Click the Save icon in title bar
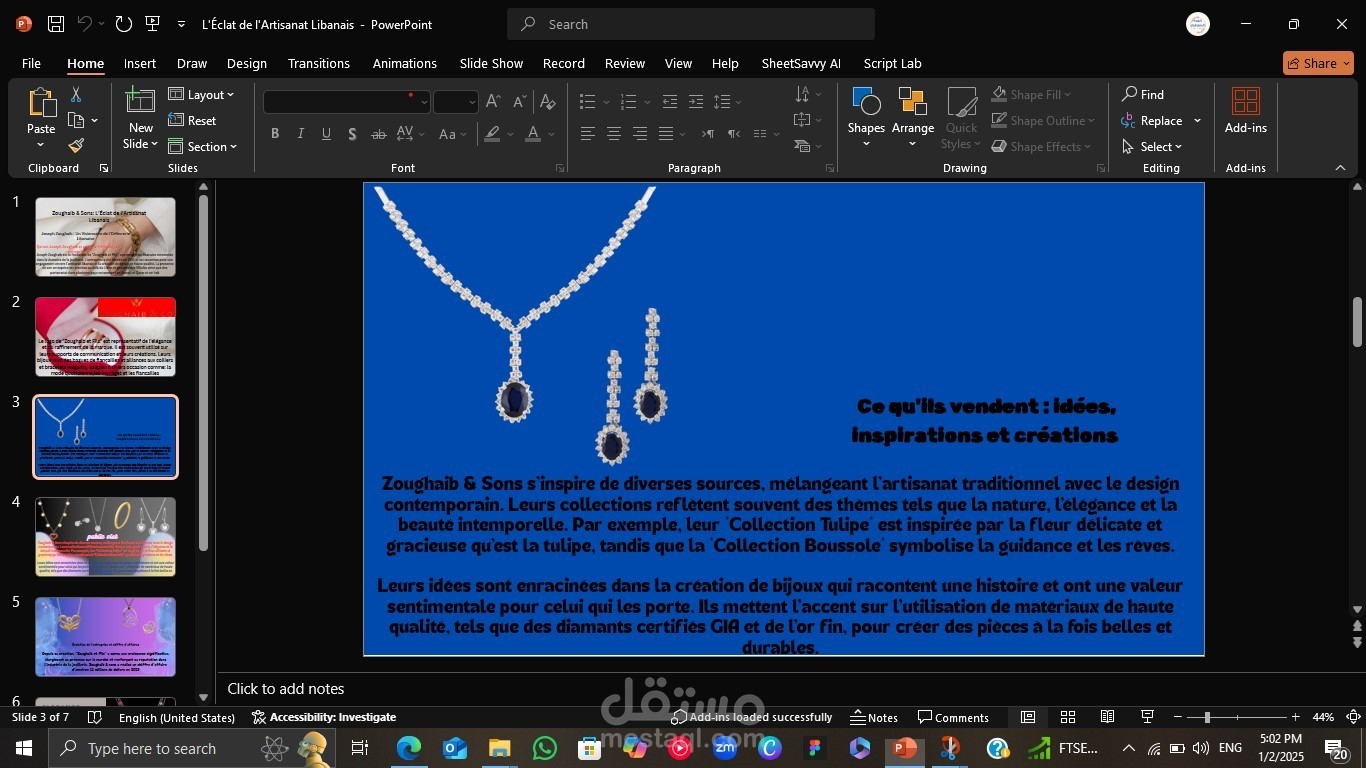 56,24
